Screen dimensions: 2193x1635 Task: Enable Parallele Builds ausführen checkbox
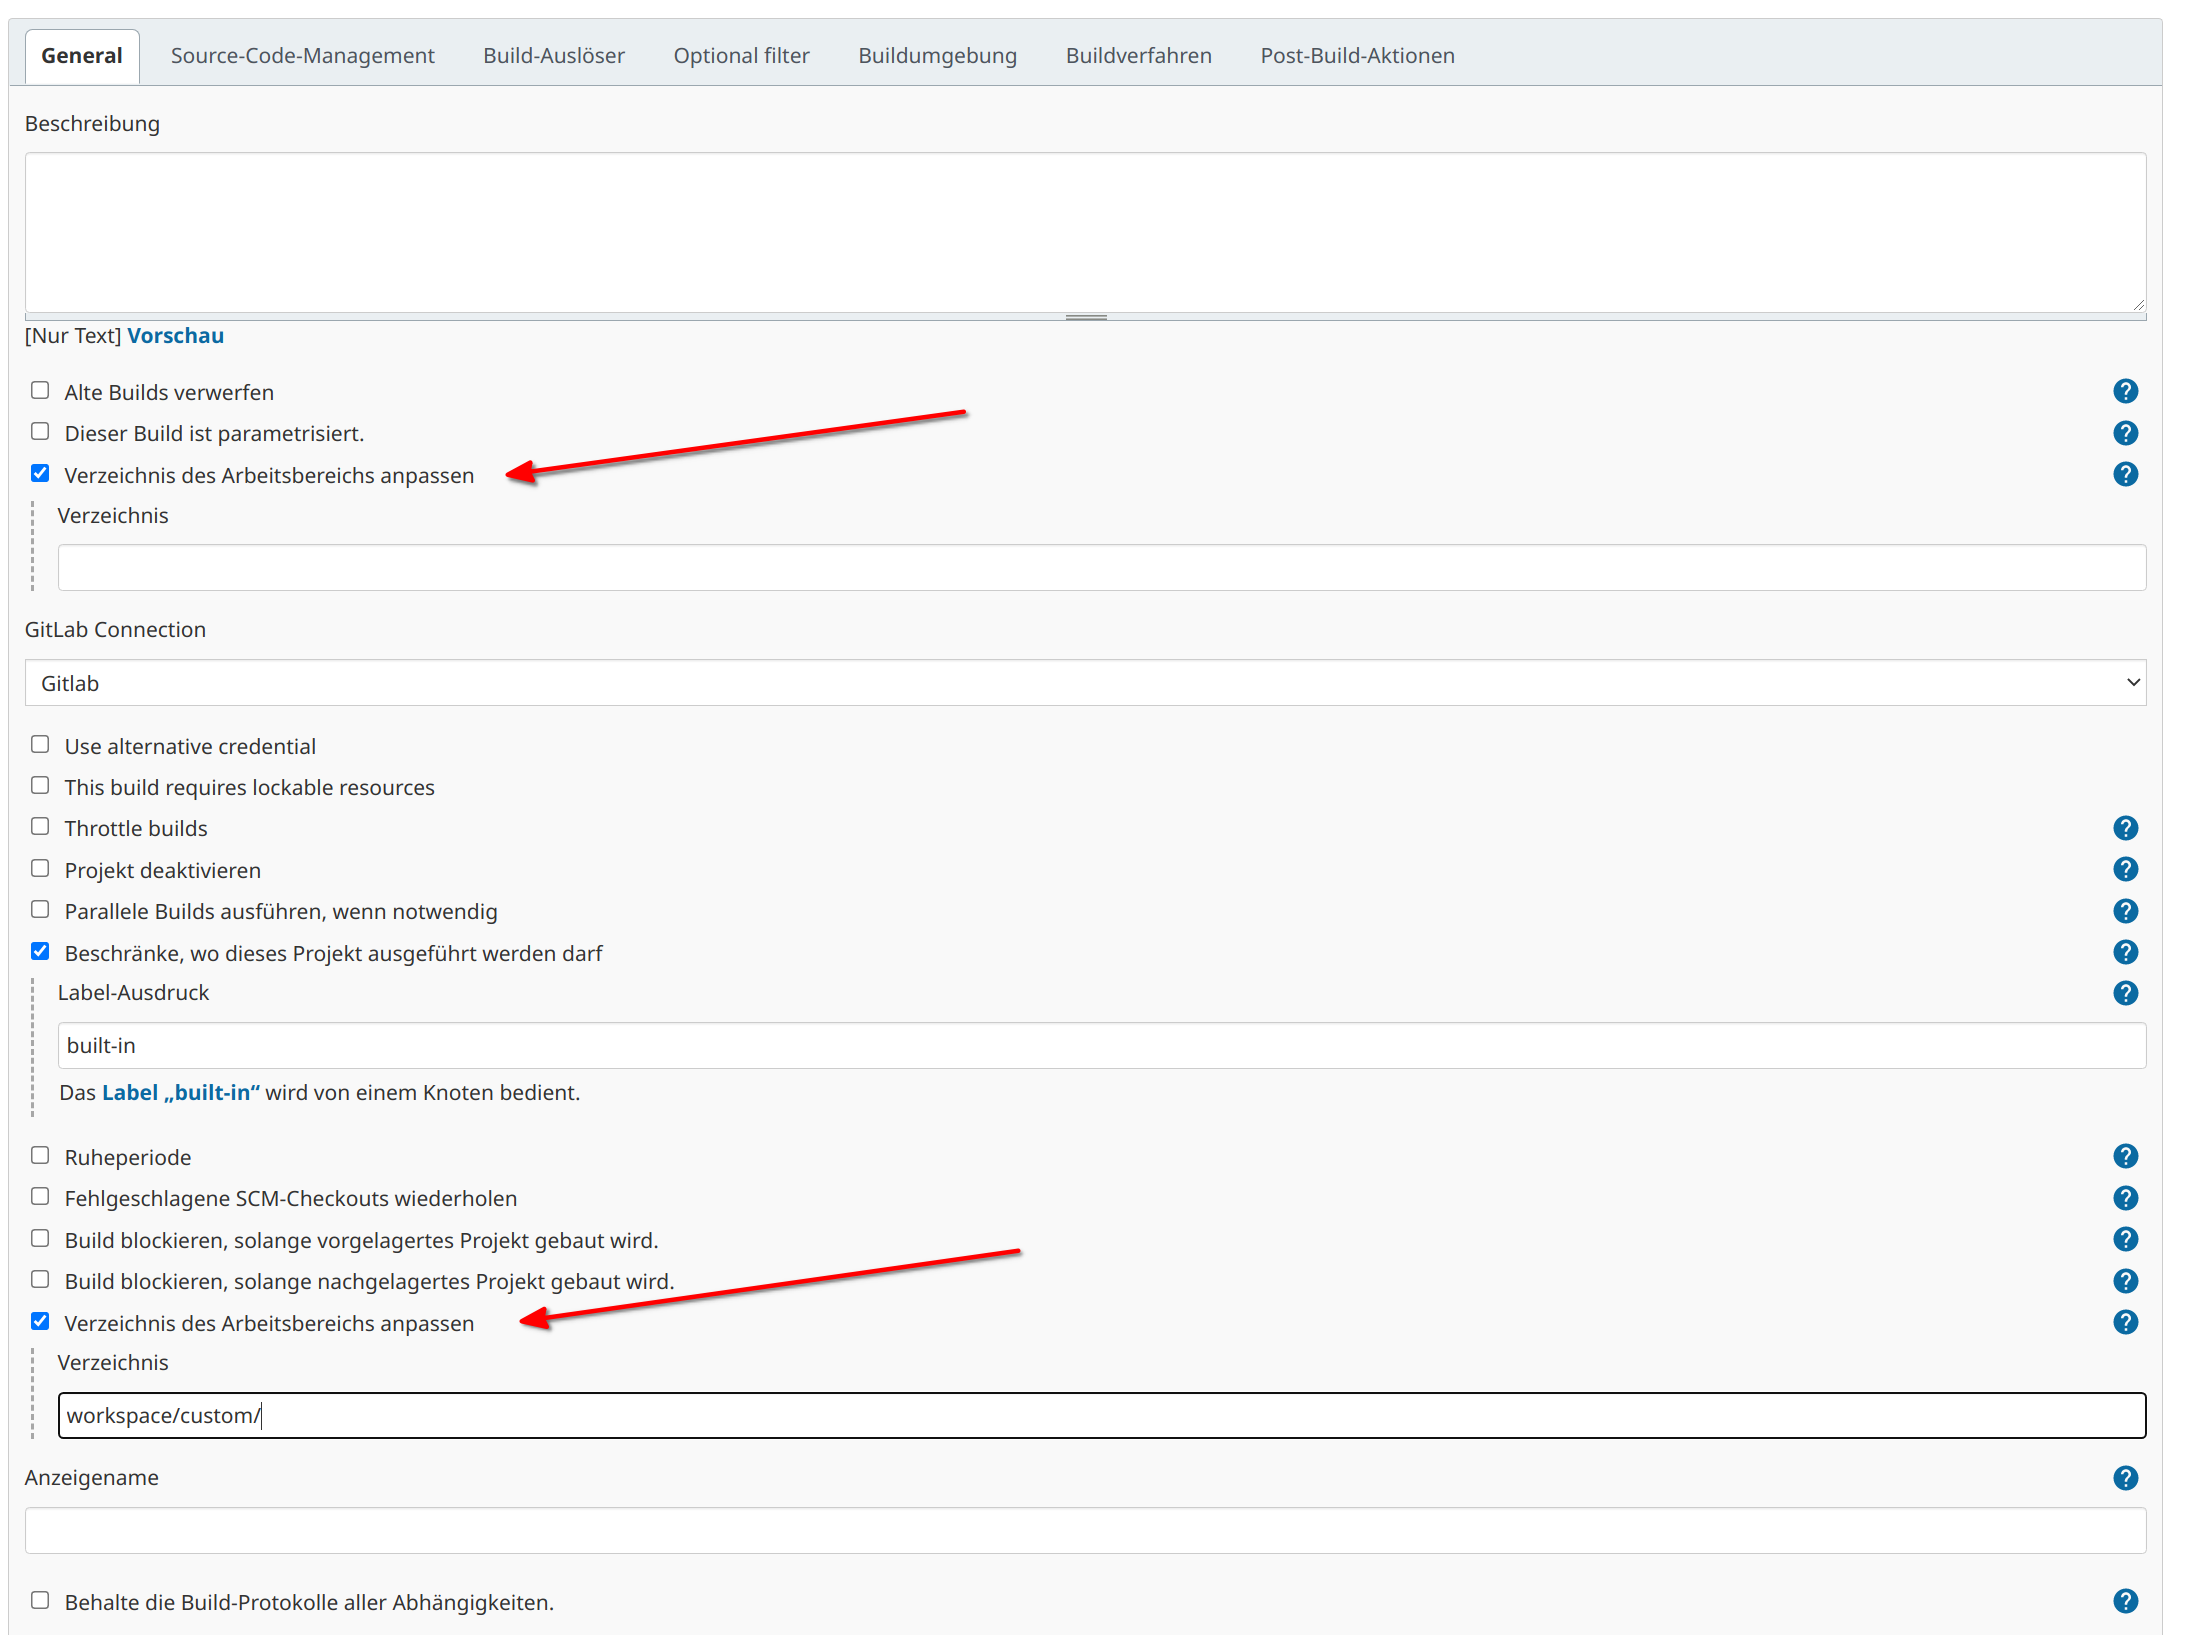pyautogui.click(x=40, y=910)
